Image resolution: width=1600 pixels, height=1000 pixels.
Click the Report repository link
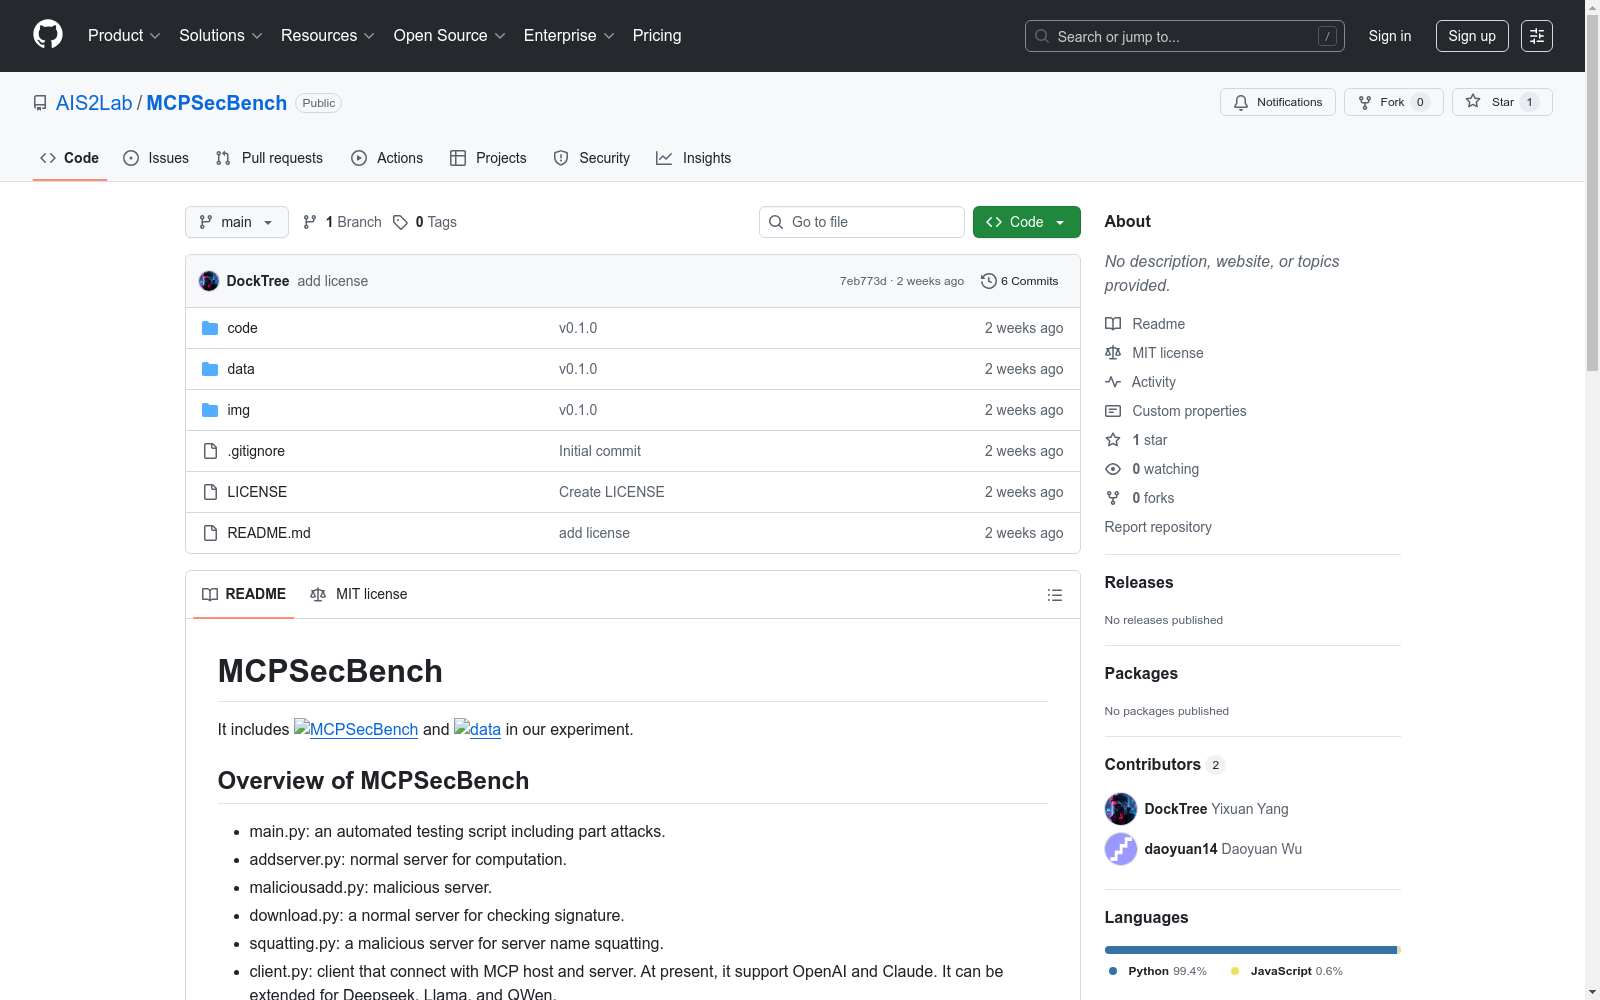click(1158, 527)
